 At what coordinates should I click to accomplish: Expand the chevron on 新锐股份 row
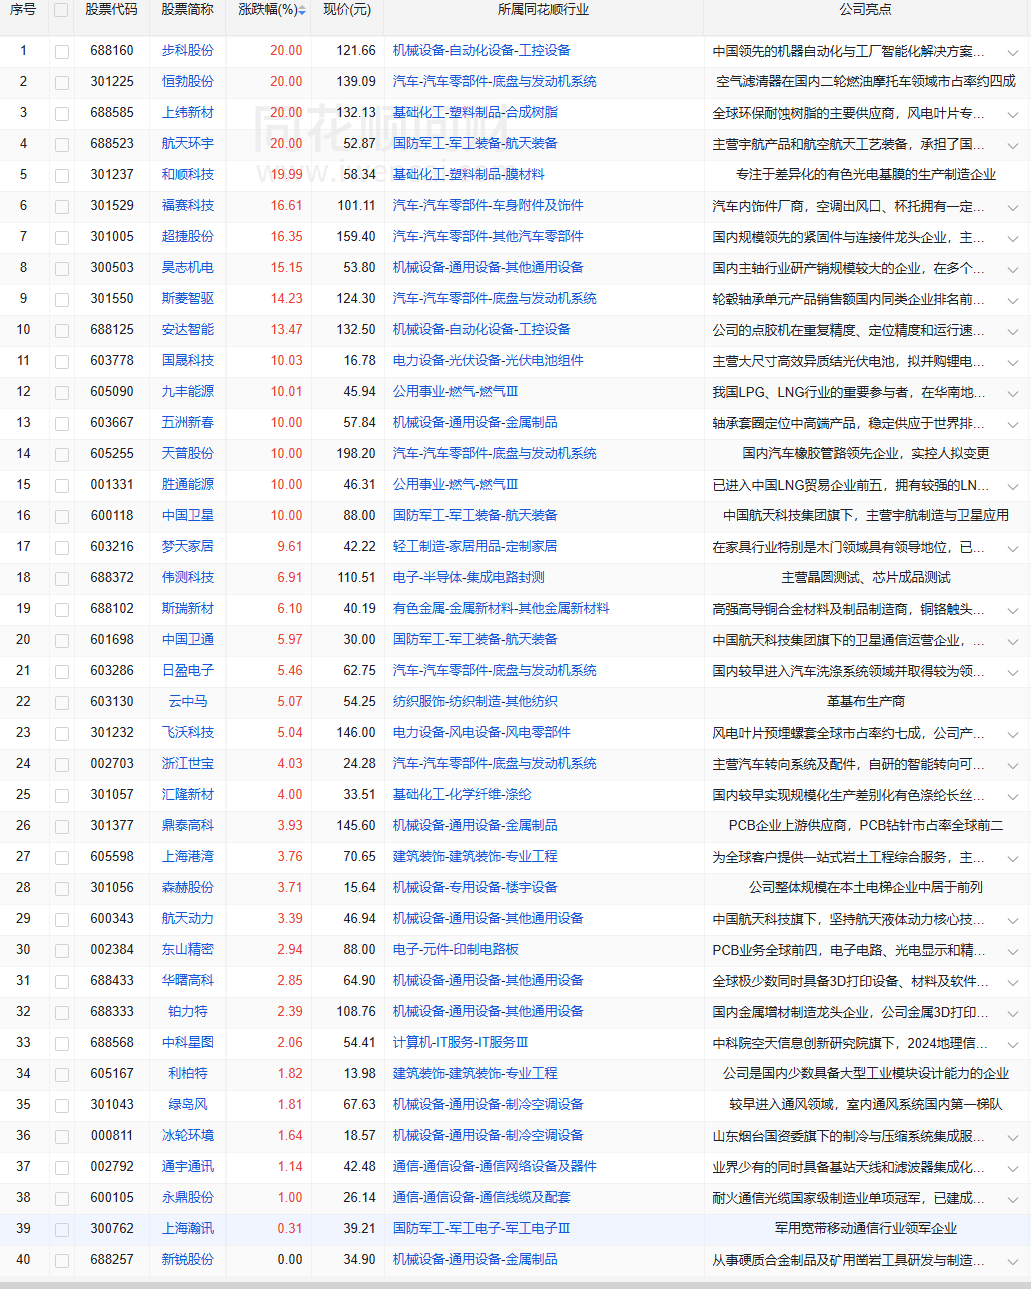1012,1261
